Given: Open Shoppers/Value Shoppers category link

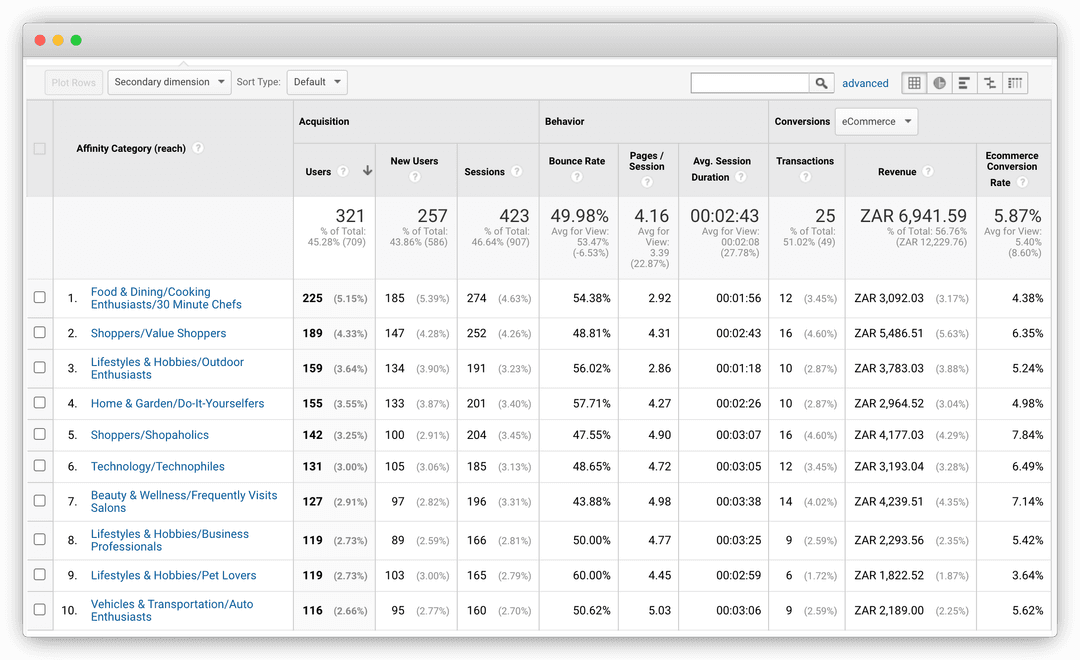Looking at the screenshot, I should point(158,333).
